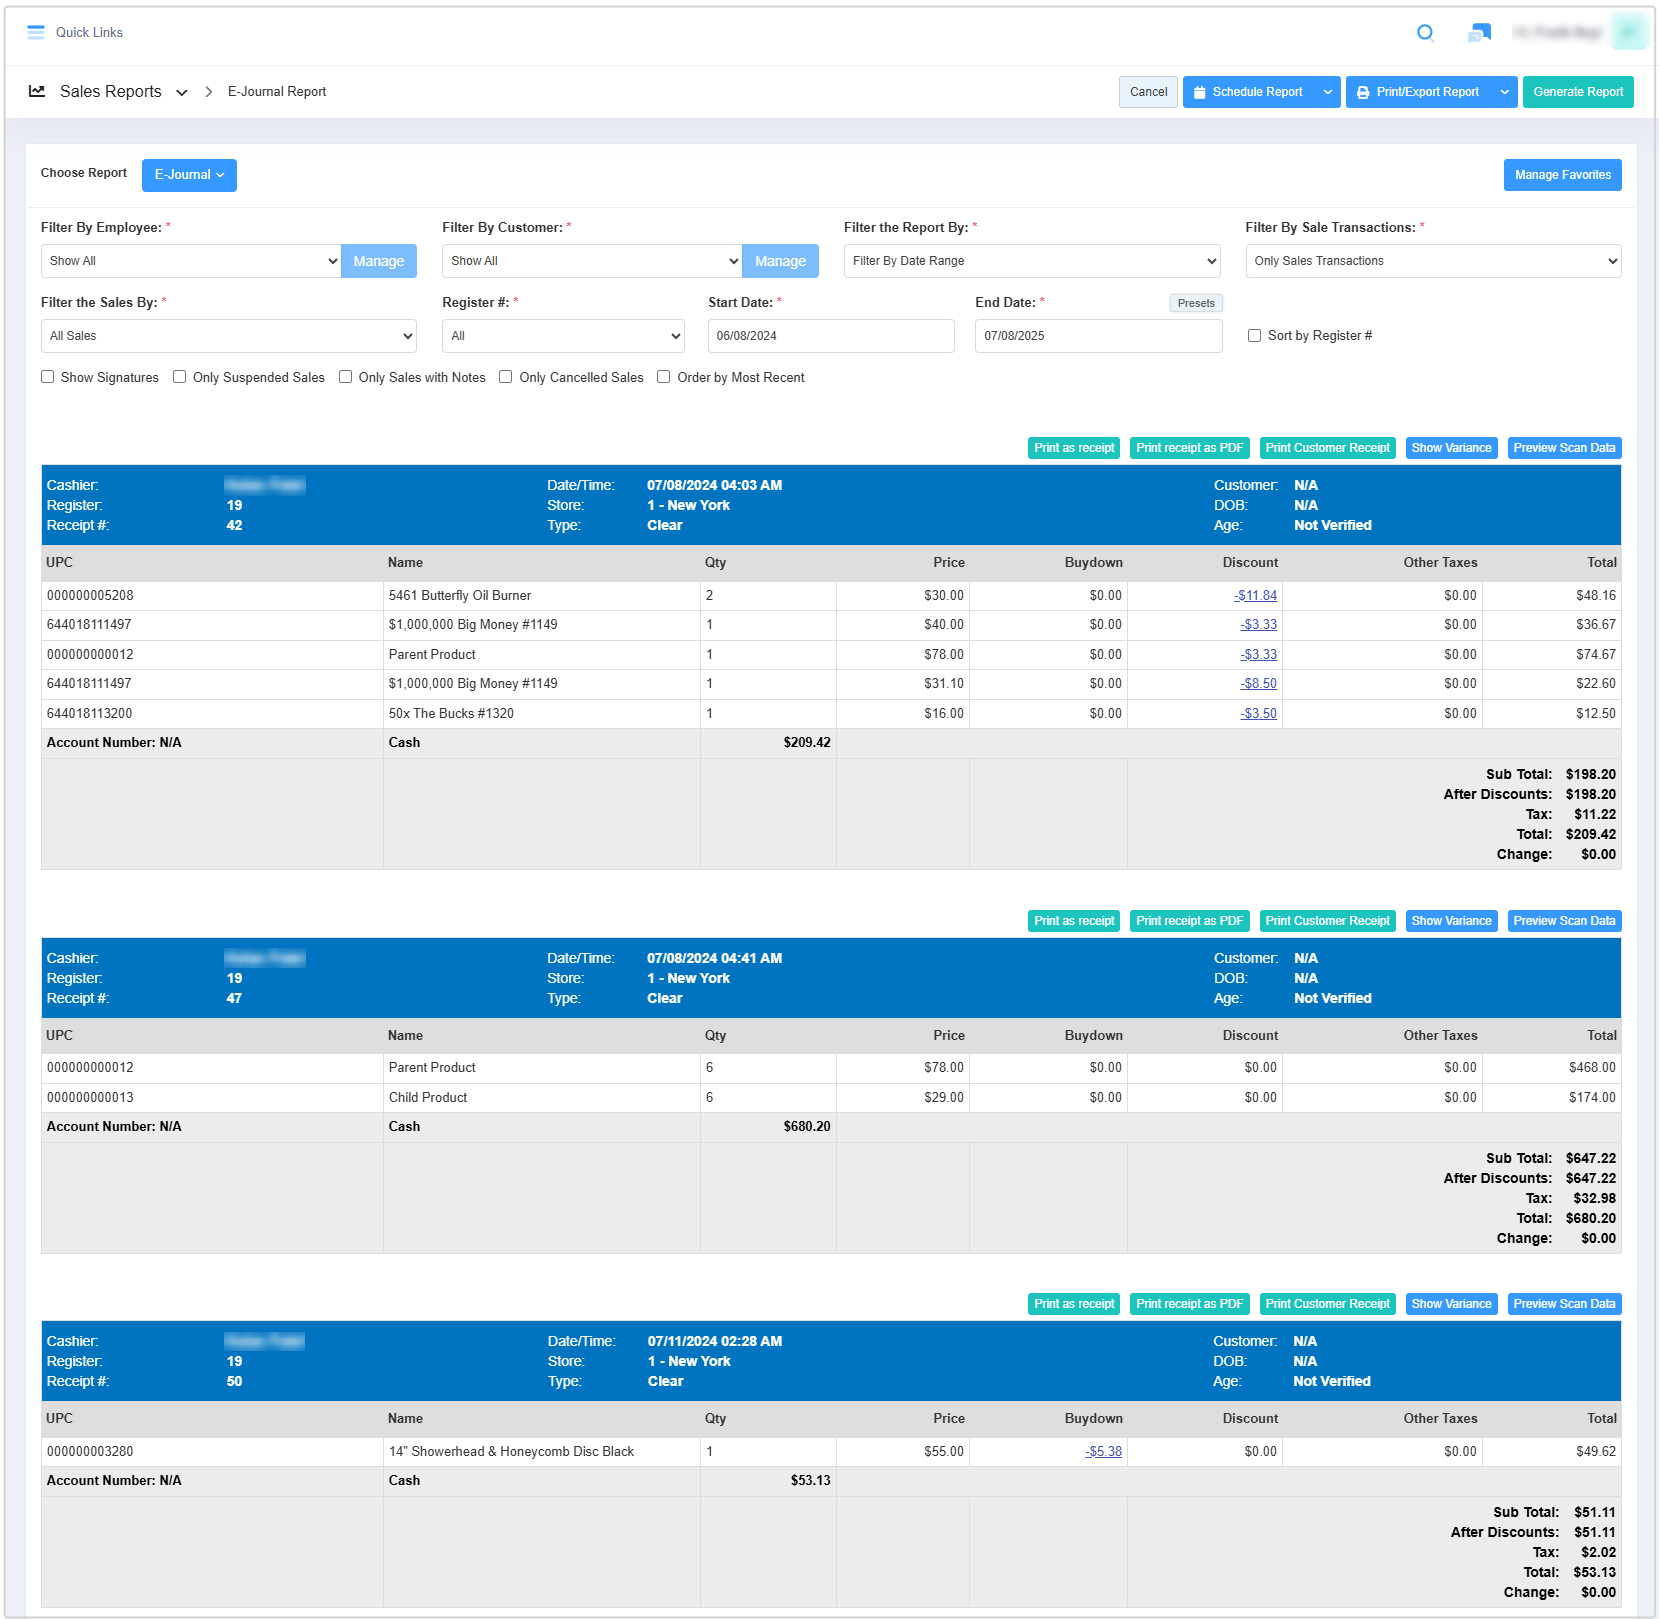Tick the Order by Most Recent checkbox
The height and width of the screenshot is (1619, 1659).
point(663,377)
